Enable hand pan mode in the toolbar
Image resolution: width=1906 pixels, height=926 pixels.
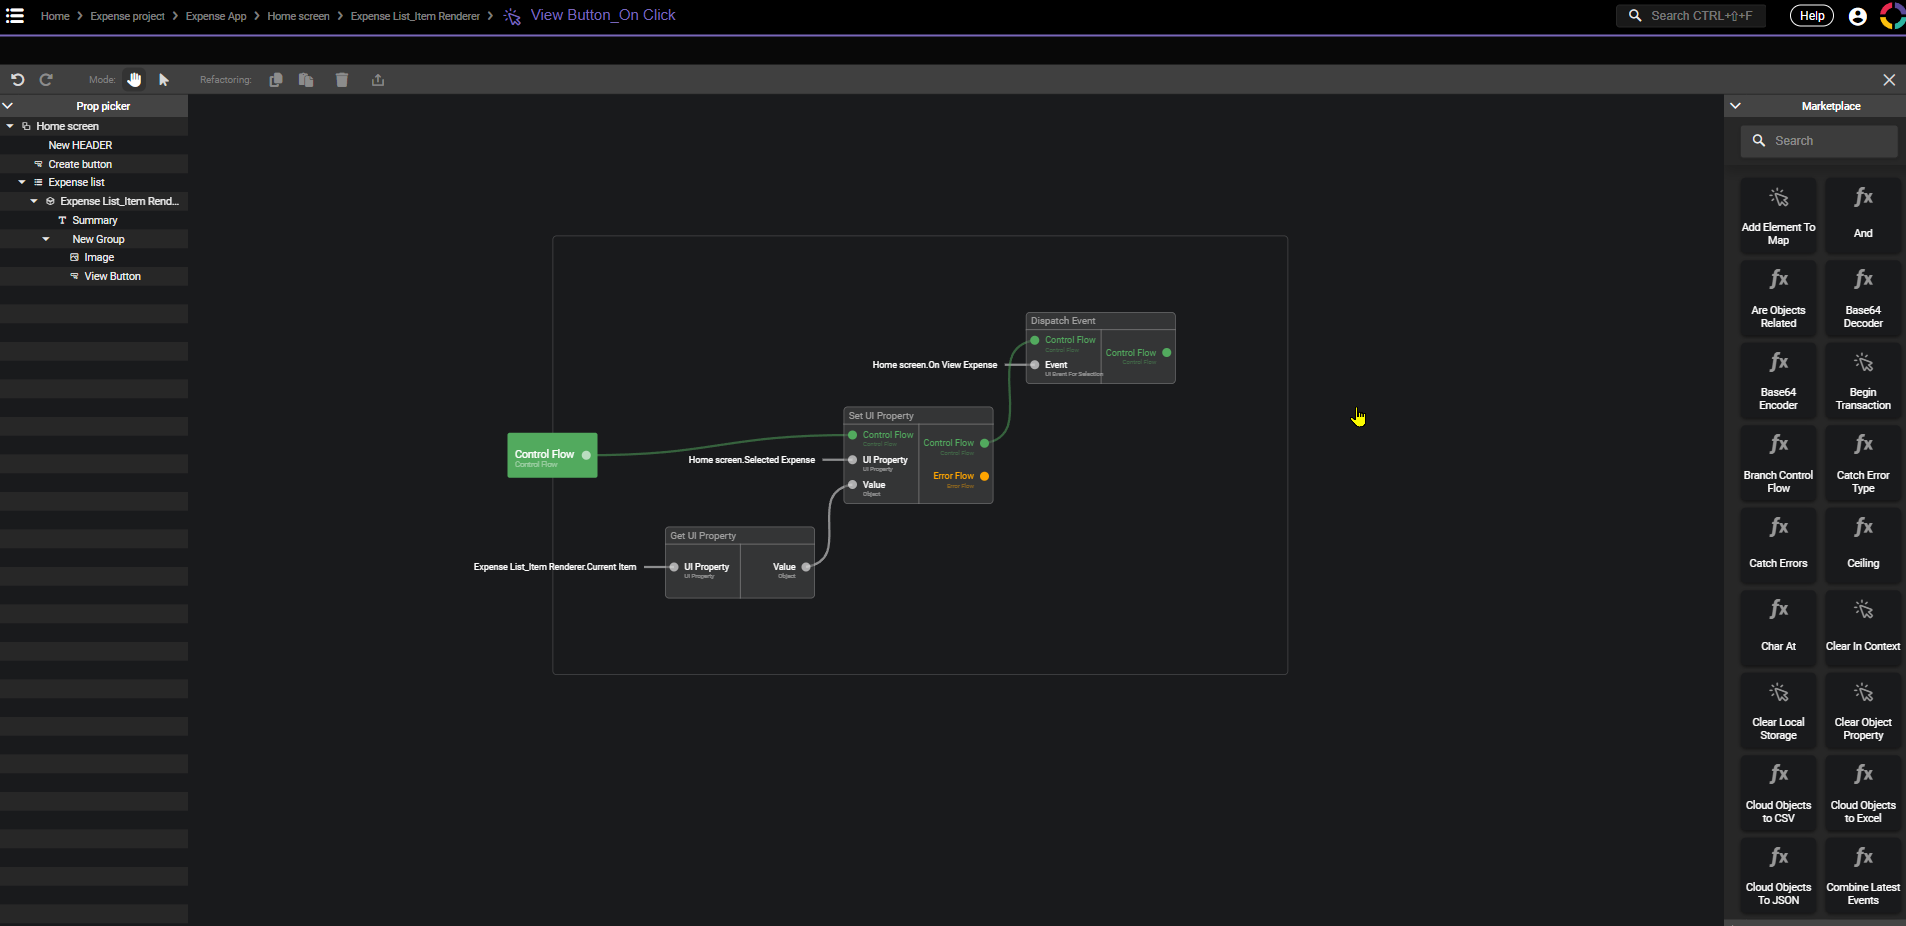135,79
